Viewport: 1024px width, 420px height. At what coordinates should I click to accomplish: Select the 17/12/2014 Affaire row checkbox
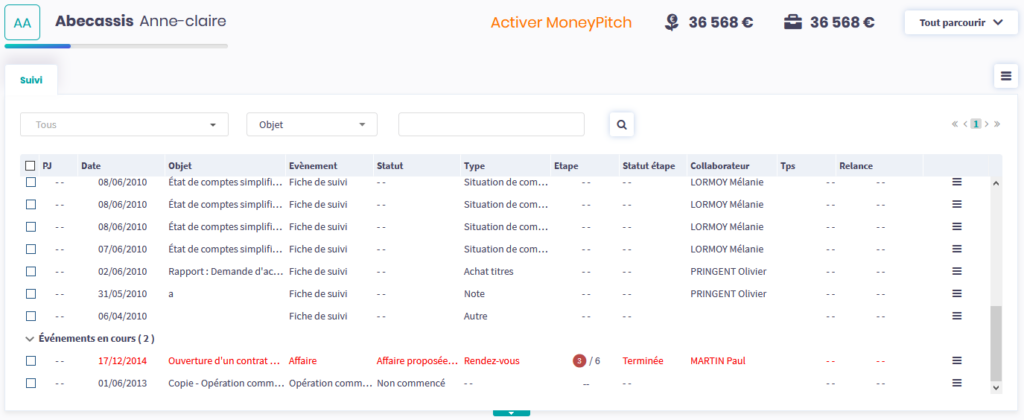pyautogui.click(x=30, y=360)
